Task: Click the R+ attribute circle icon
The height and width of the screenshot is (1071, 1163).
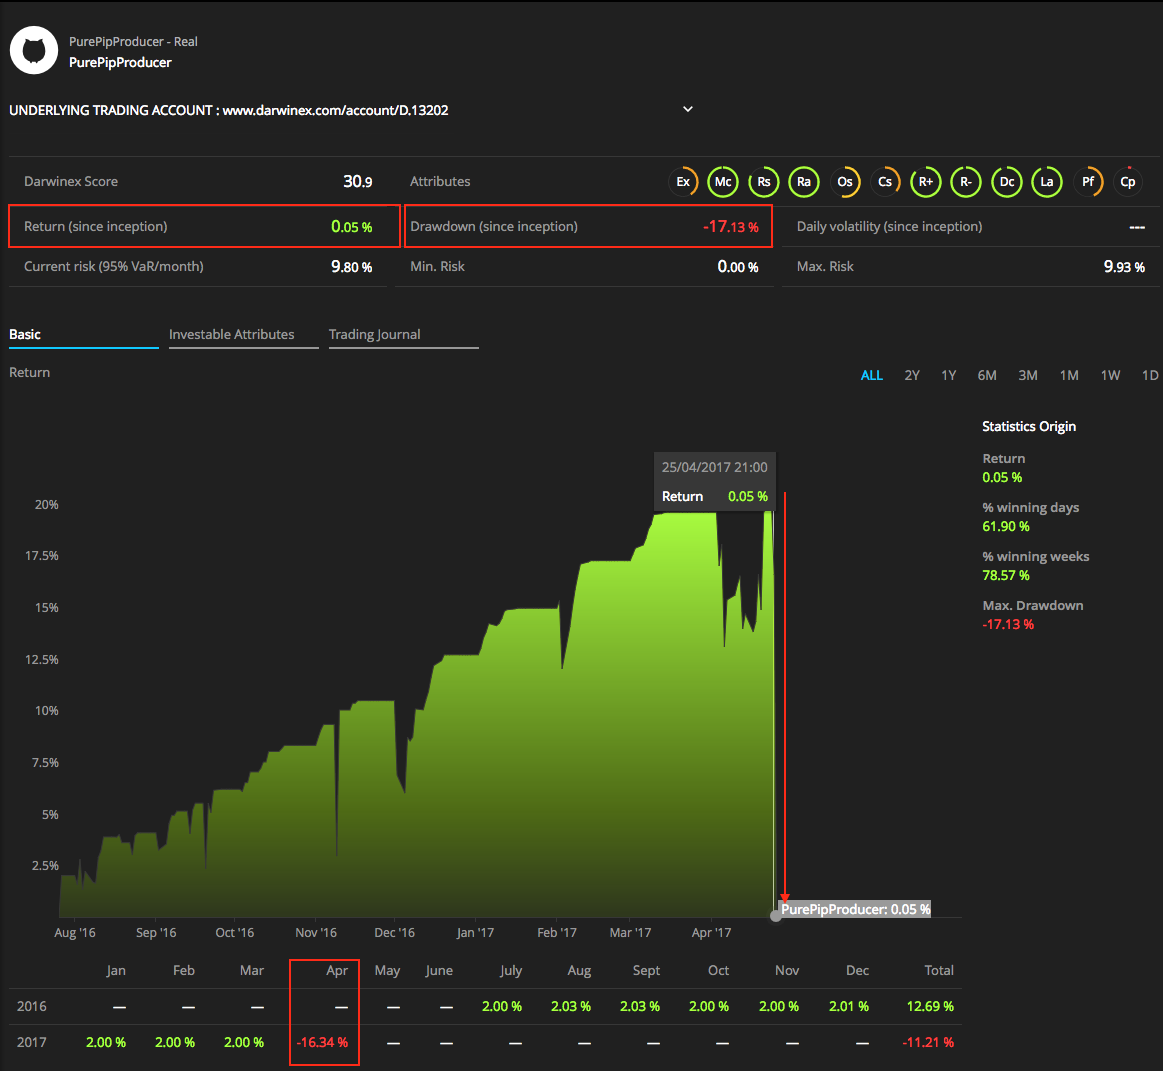Action: 926,182
